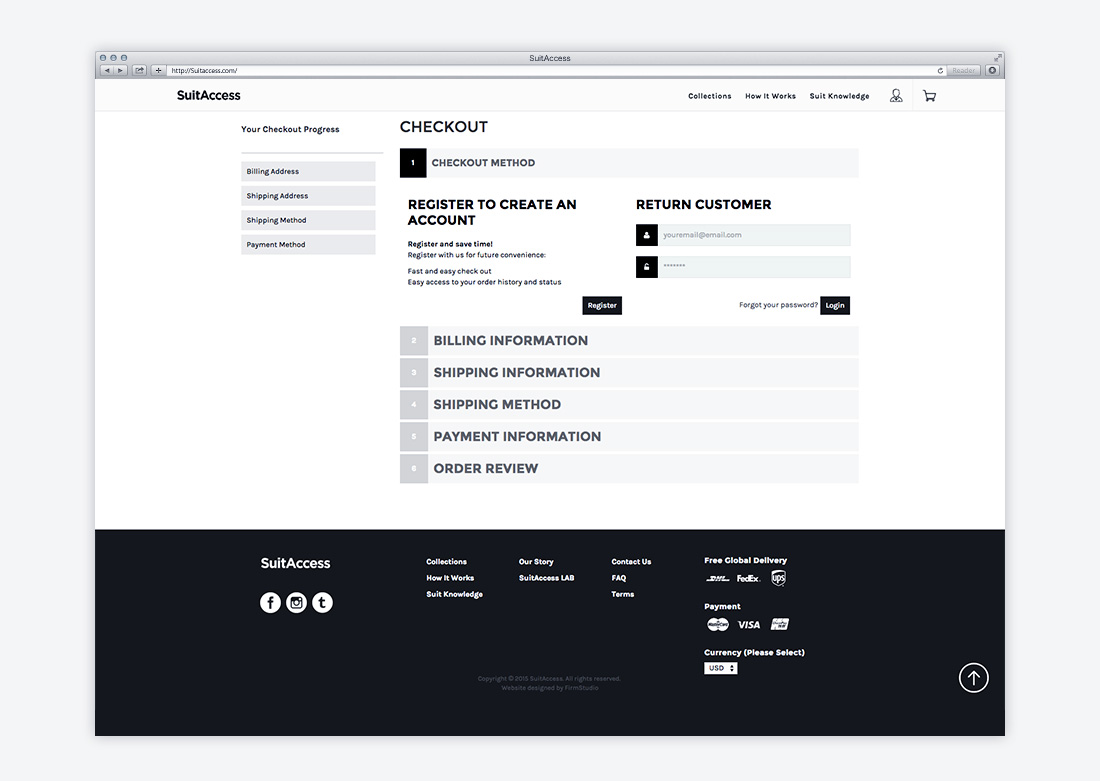Viewport: 1100px width, 781px height.
Task: Open the Instagram footer icon
Action: coord(296,603)
